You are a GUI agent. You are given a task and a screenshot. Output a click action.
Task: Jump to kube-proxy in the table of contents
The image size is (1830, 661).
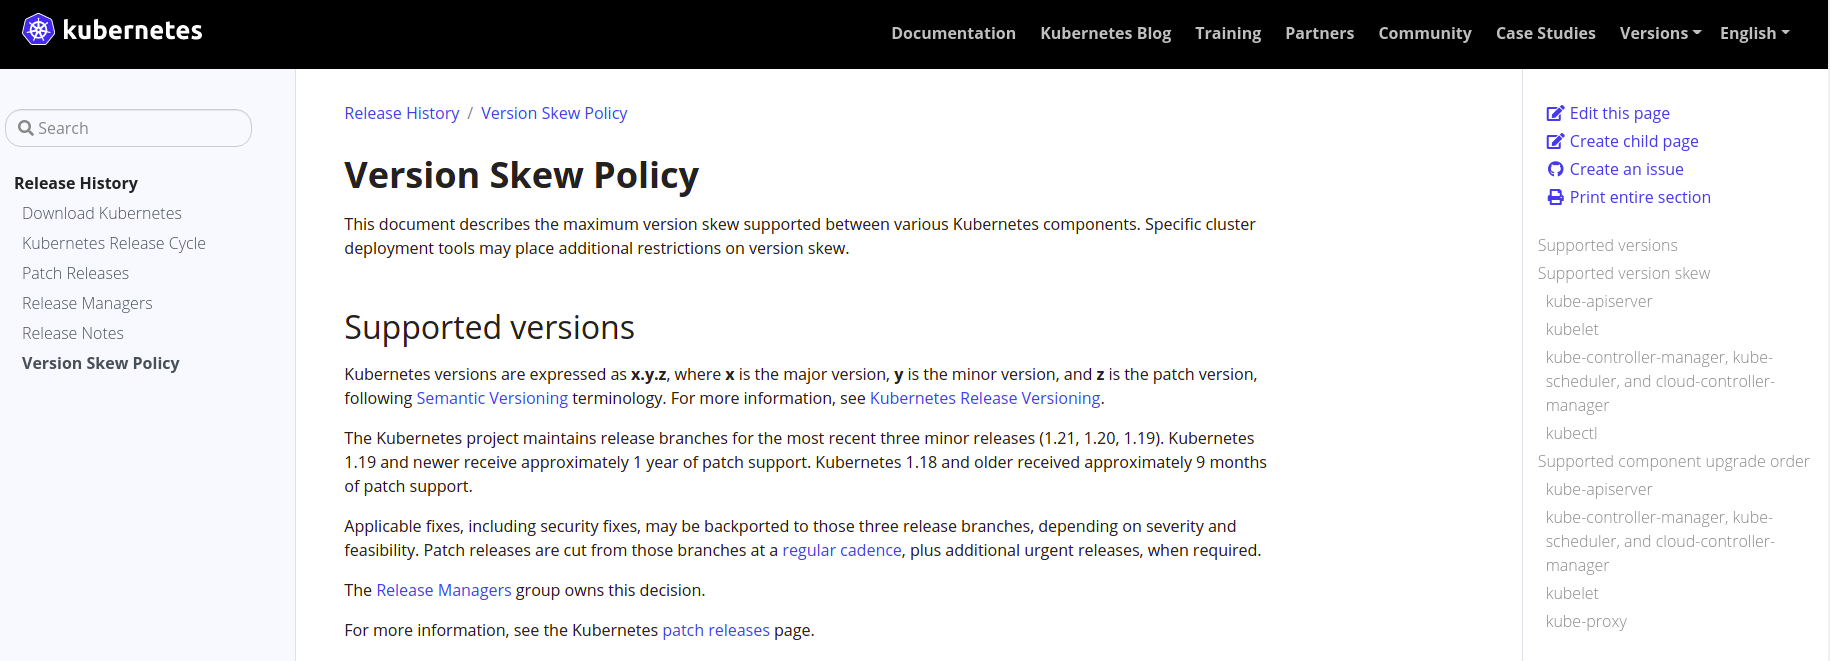[1586, 621]
